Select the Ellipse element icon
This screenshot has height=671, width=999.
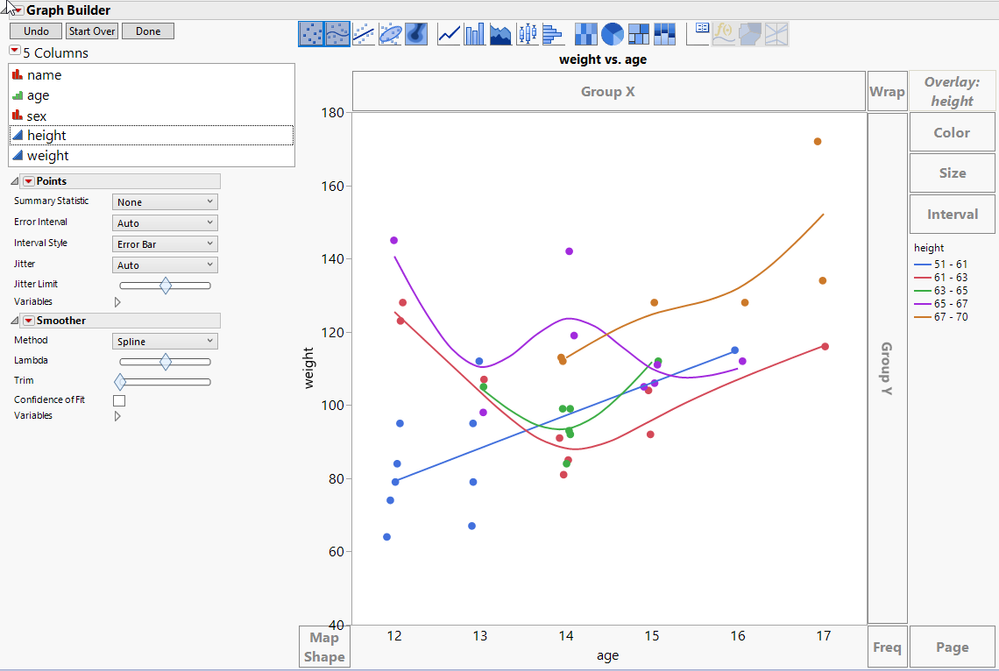tap(390, 34)
